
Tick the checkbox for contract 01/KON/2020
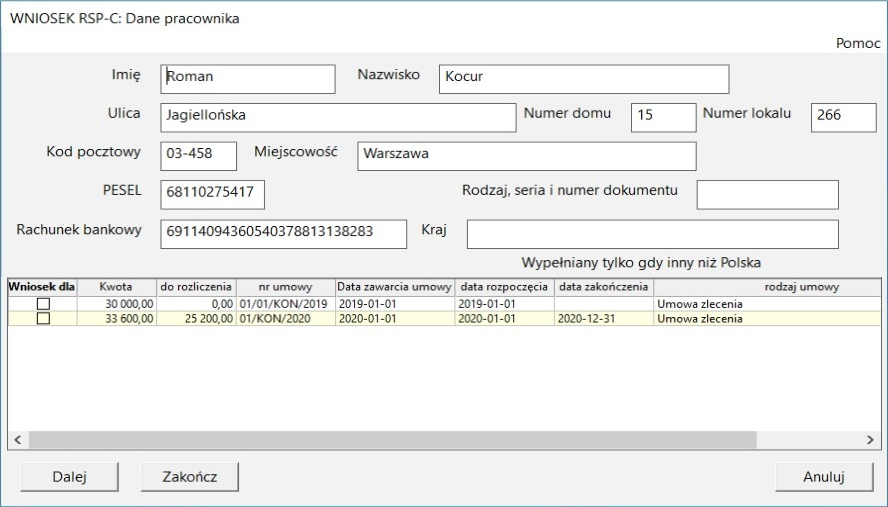coord(42,319)
